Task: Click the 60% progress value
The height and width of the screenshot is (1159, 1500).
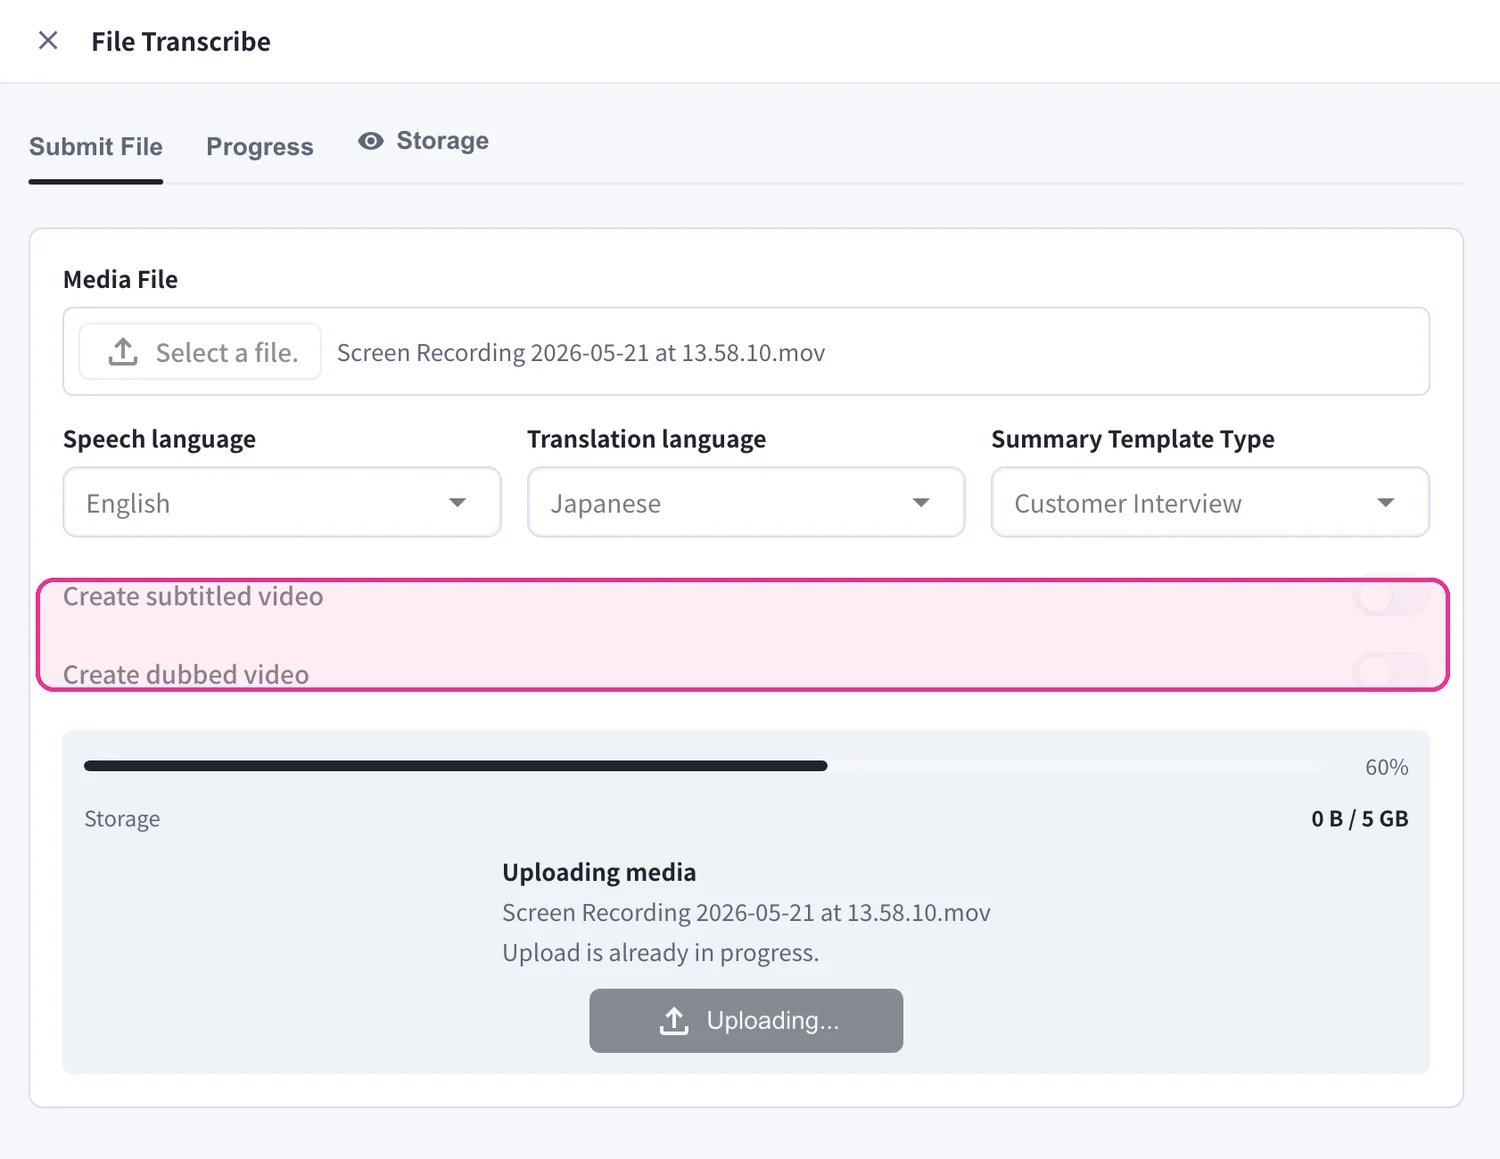Action: coord(1387,767)
